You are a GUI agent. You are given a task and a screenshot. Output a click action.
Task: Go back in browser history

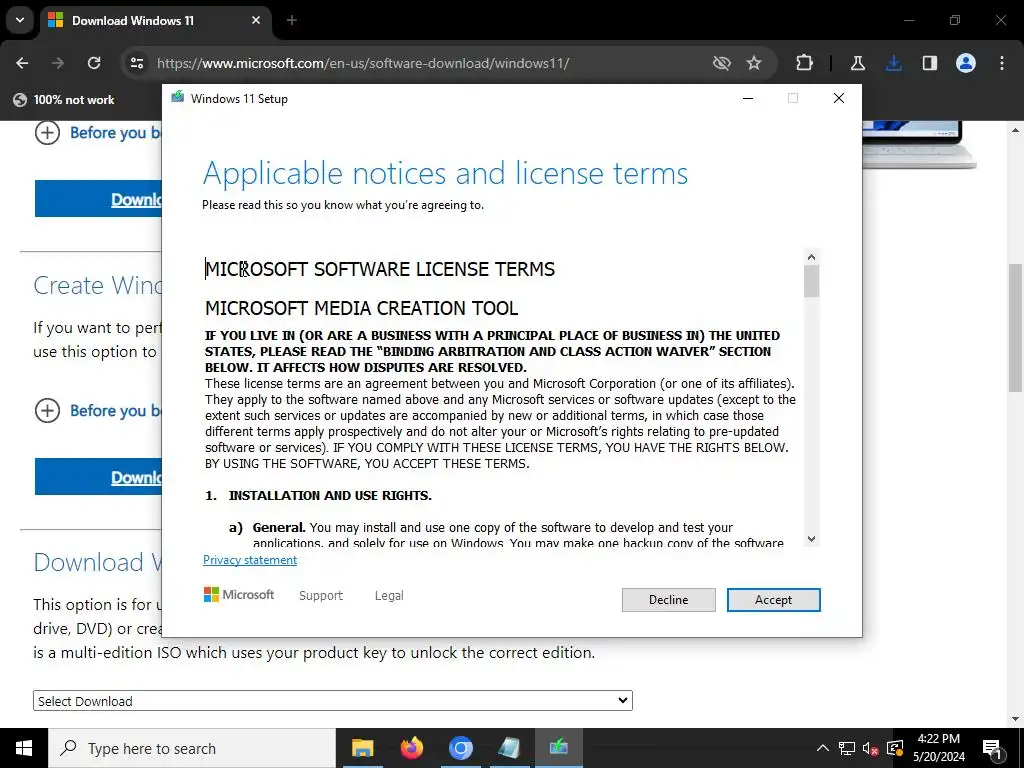[22, 63]
